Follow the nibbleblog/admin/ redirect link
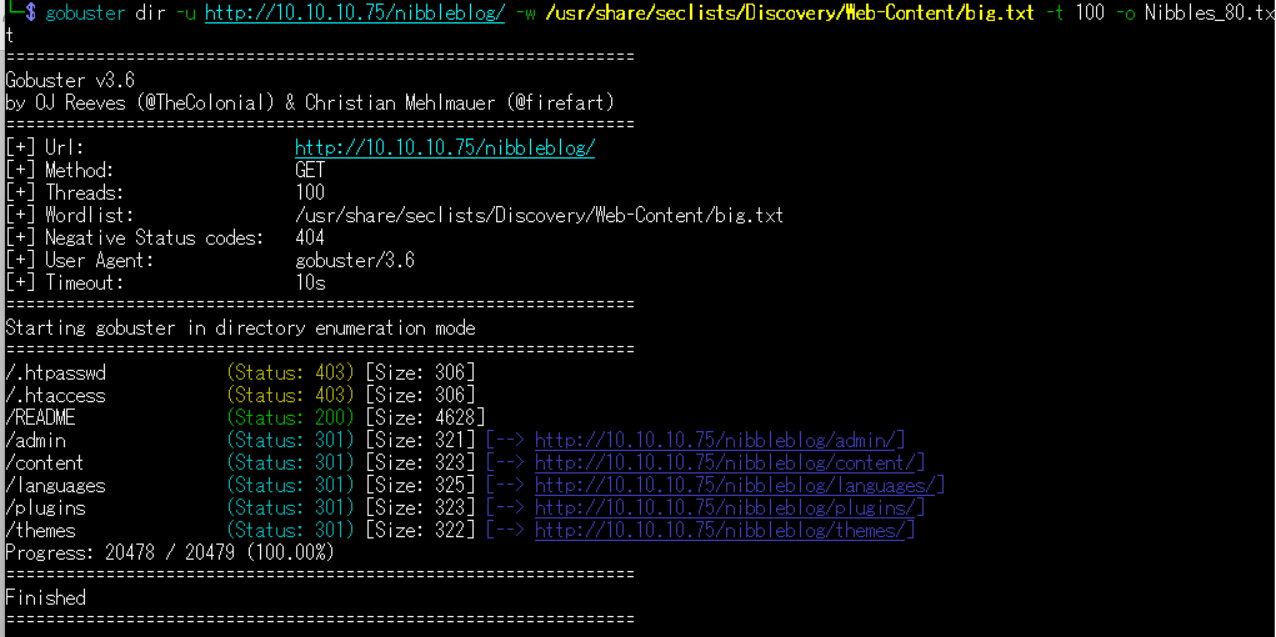The image size is (1276, 637). [x=719, y=440]
